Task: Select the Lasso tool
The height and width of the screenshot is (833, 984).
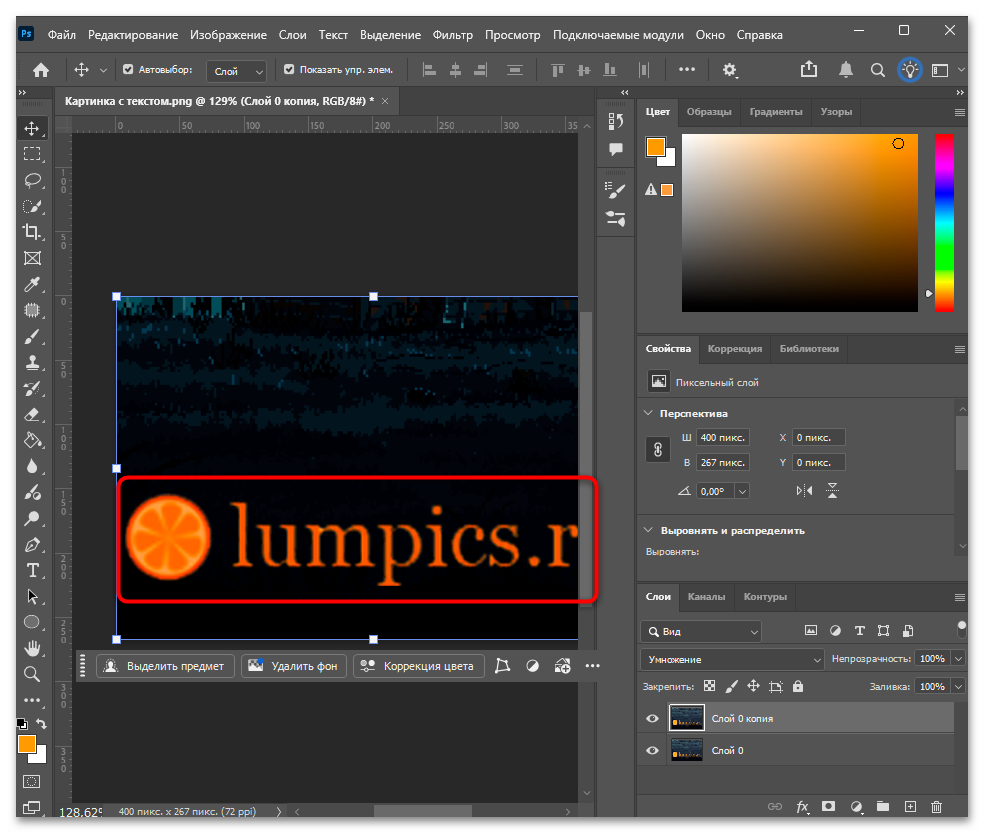Action: pos(32,181)
